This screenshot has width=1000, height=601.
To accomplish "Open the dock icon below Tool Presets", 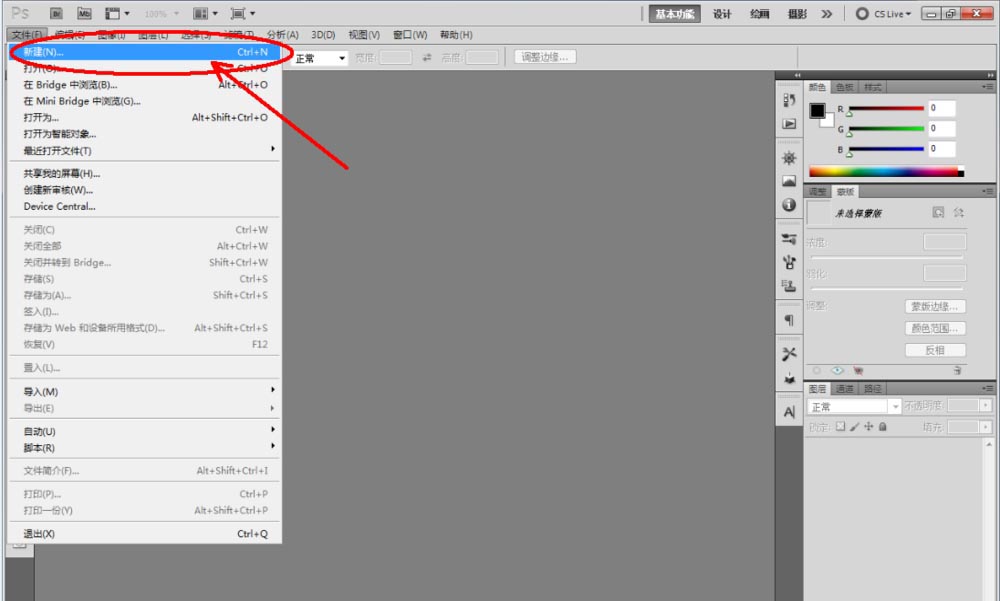I will click(789, 378).
